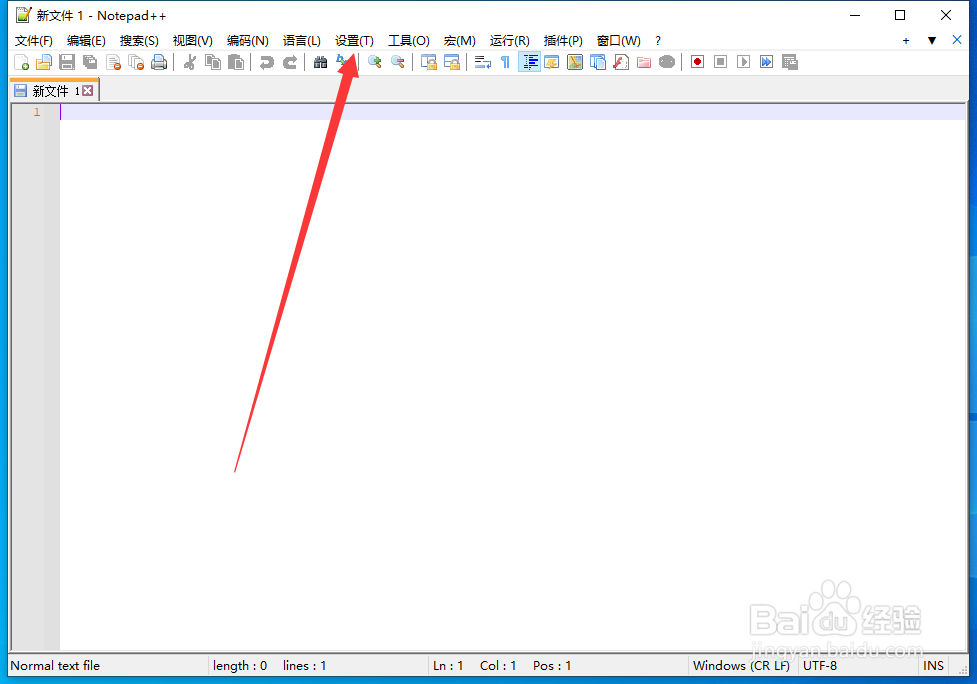
Task: Click the Paste clipboard icon
Action: click(236, 62)
